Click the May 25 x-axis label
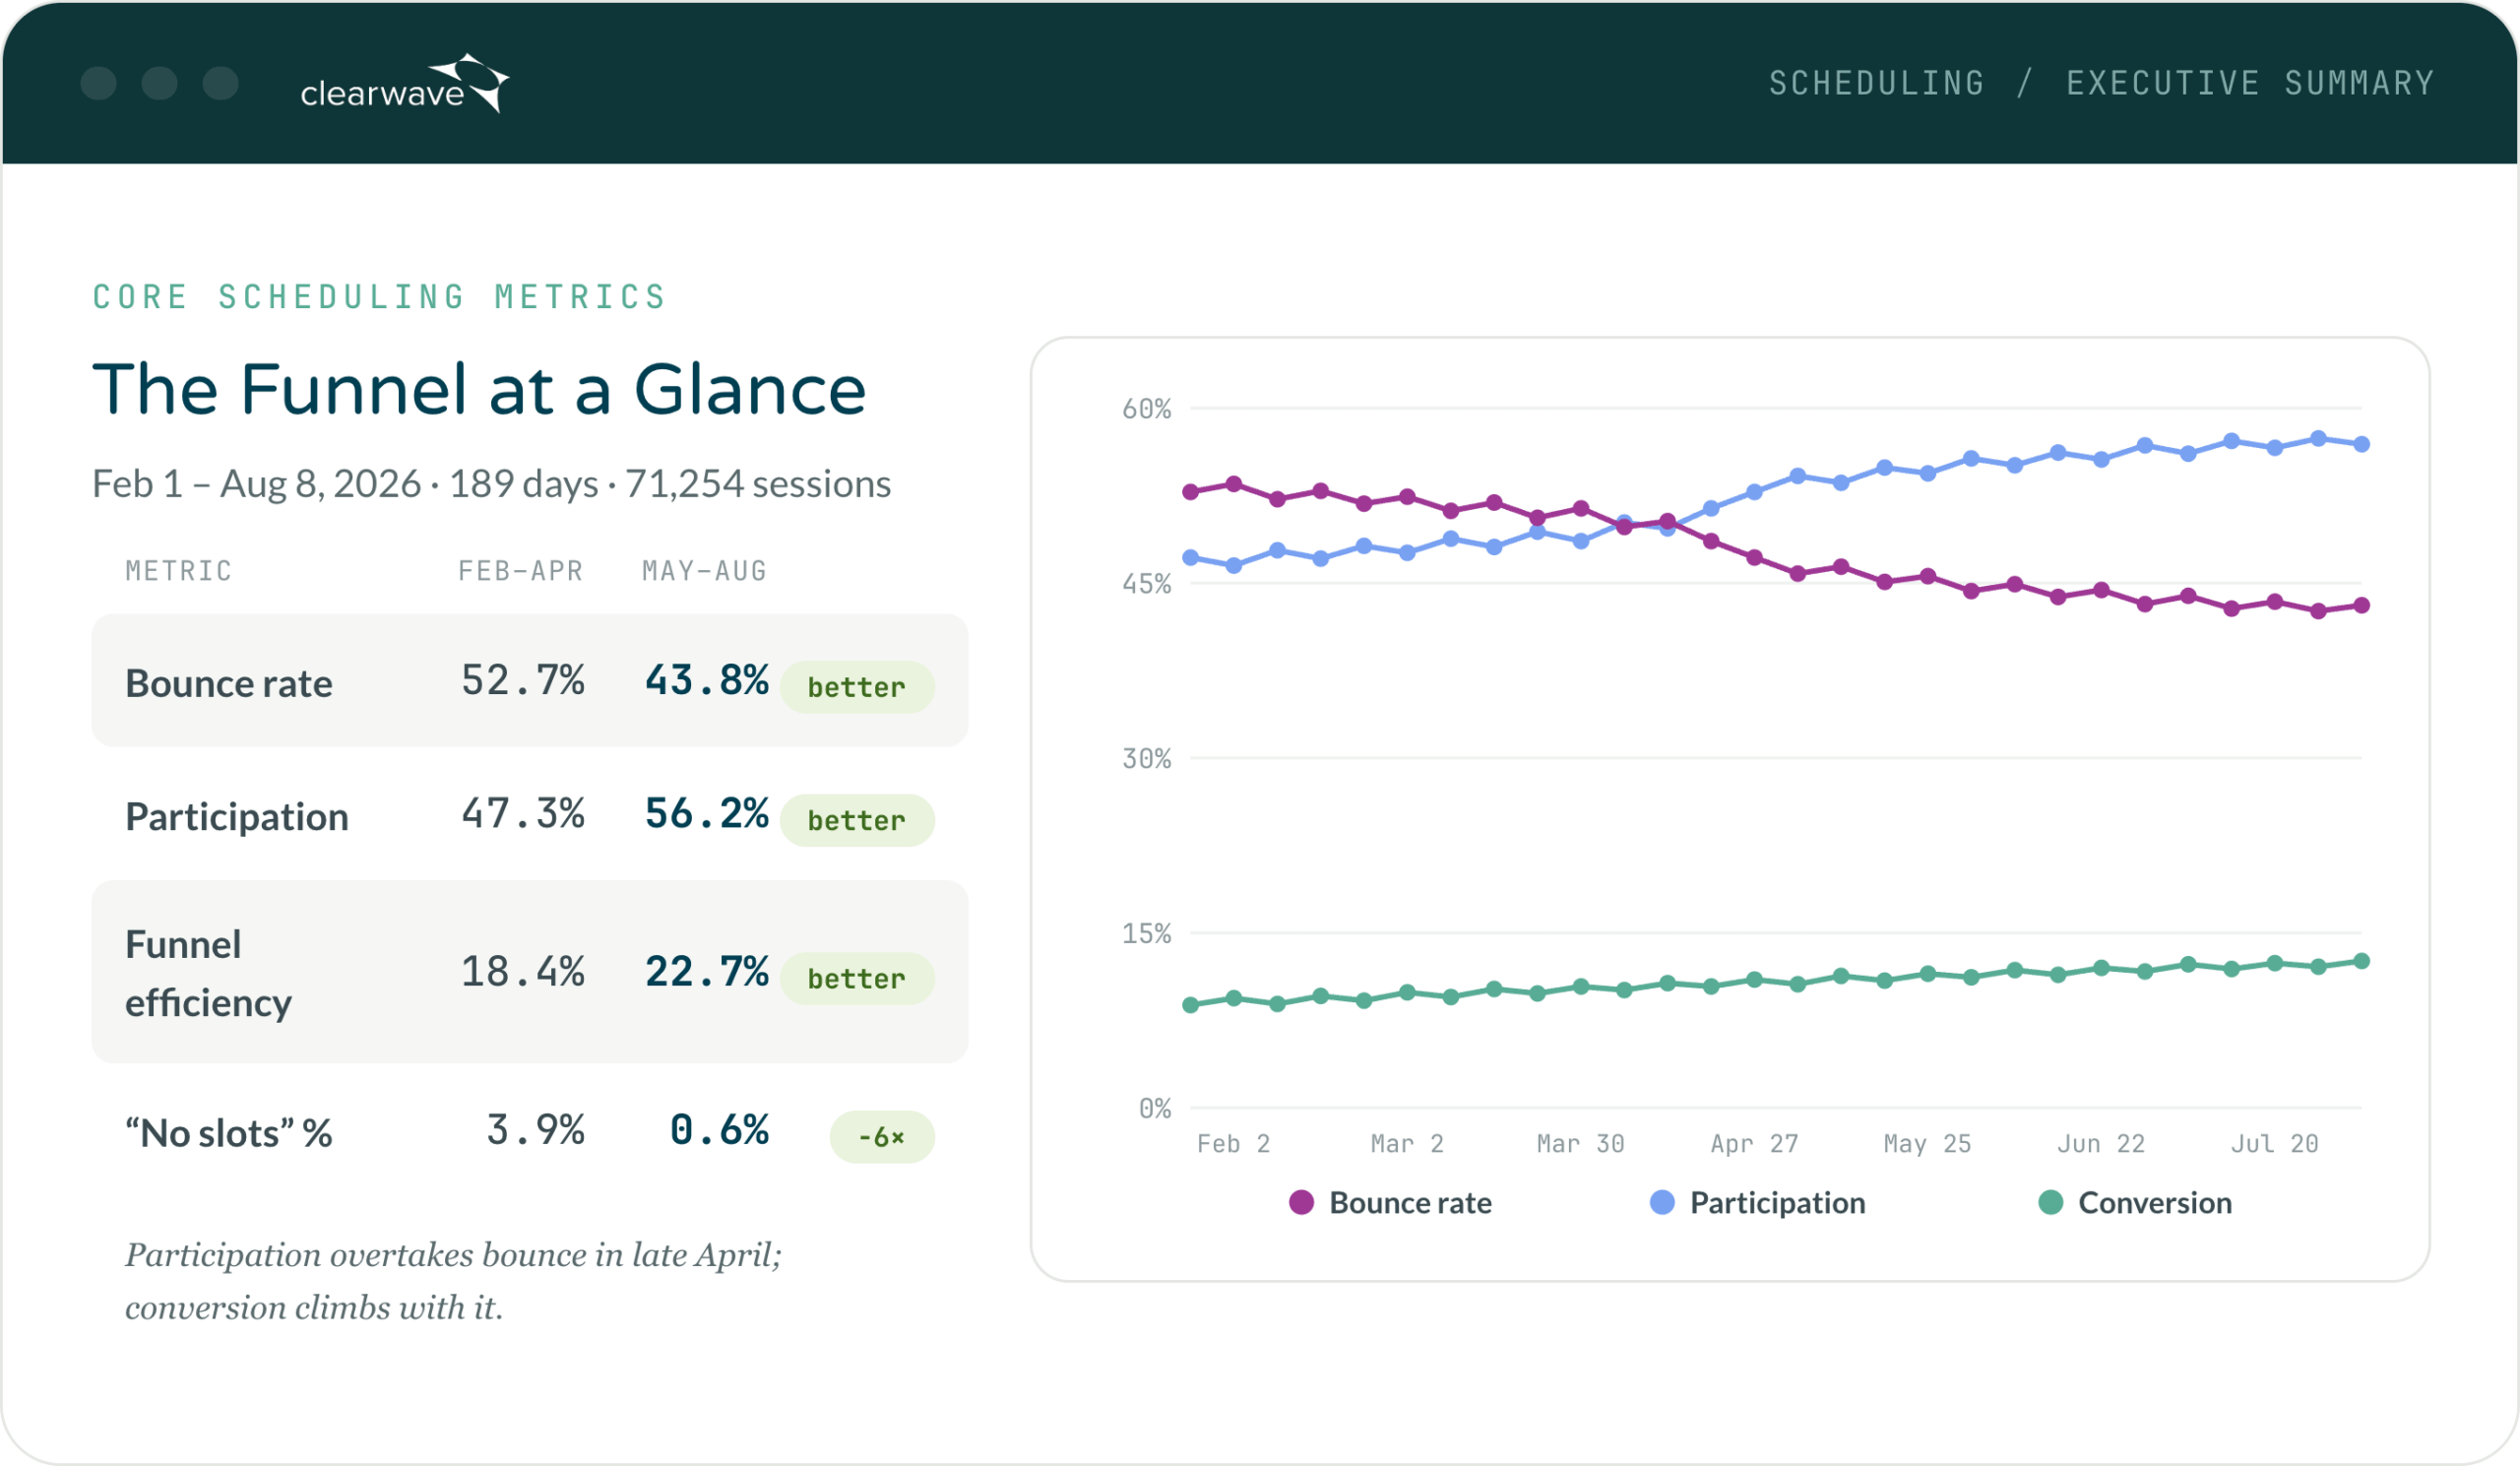This screenshot has width=2520, height=1466. (x=1928, y=1143)
